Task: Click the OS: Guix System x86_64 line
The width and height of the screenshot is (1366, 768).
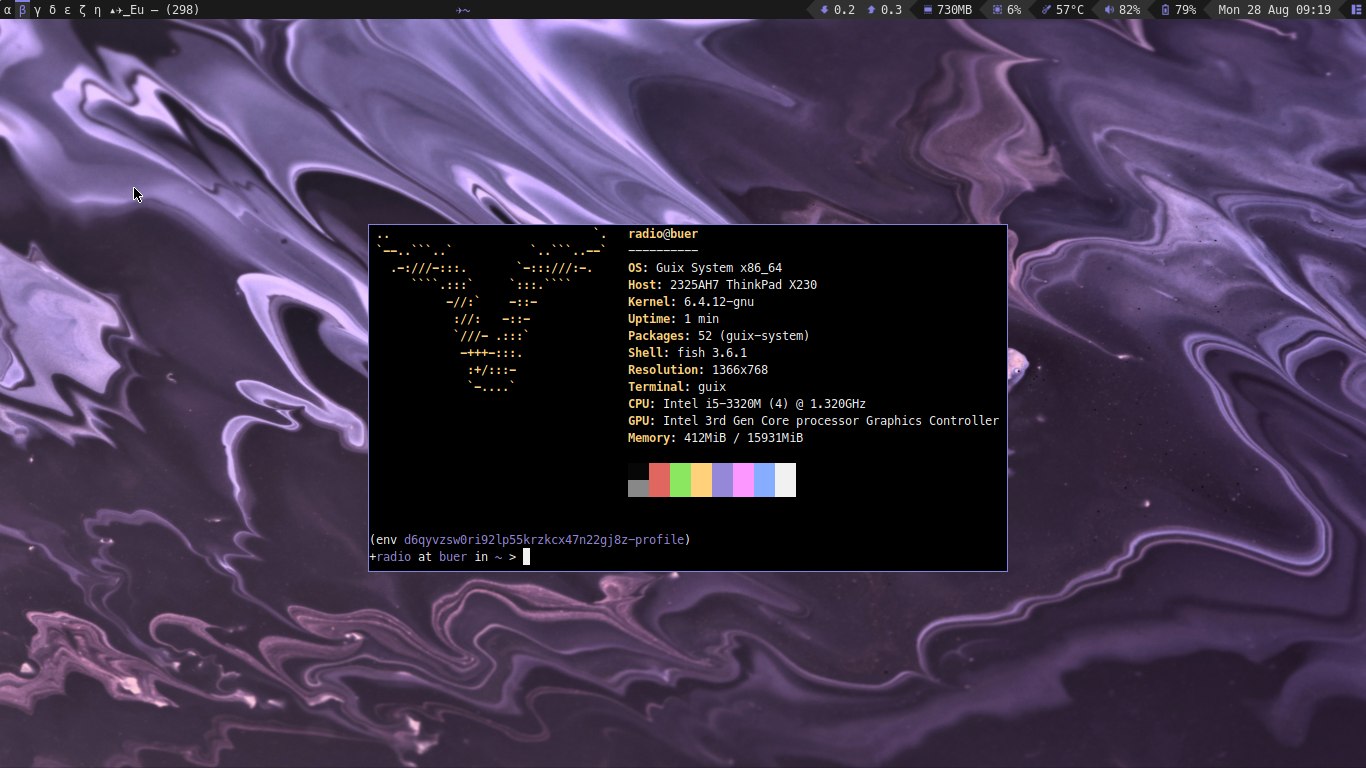Action: coord(705,268)
